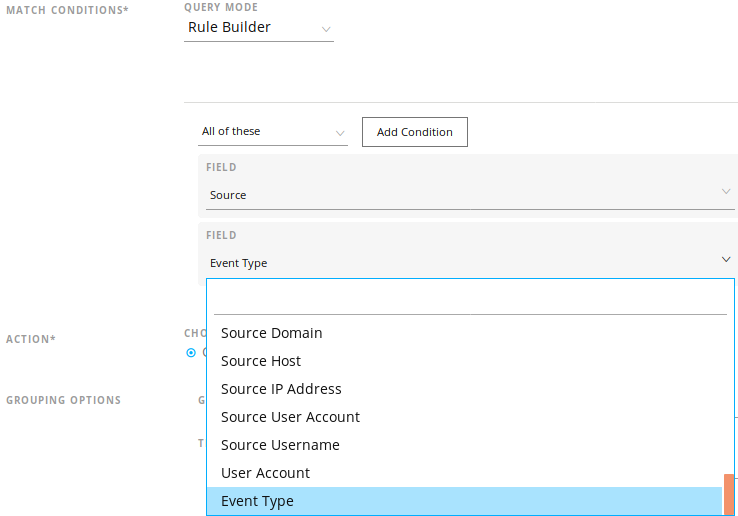
Task: Open the Source field dropdown
Action: tap(460, 195)
